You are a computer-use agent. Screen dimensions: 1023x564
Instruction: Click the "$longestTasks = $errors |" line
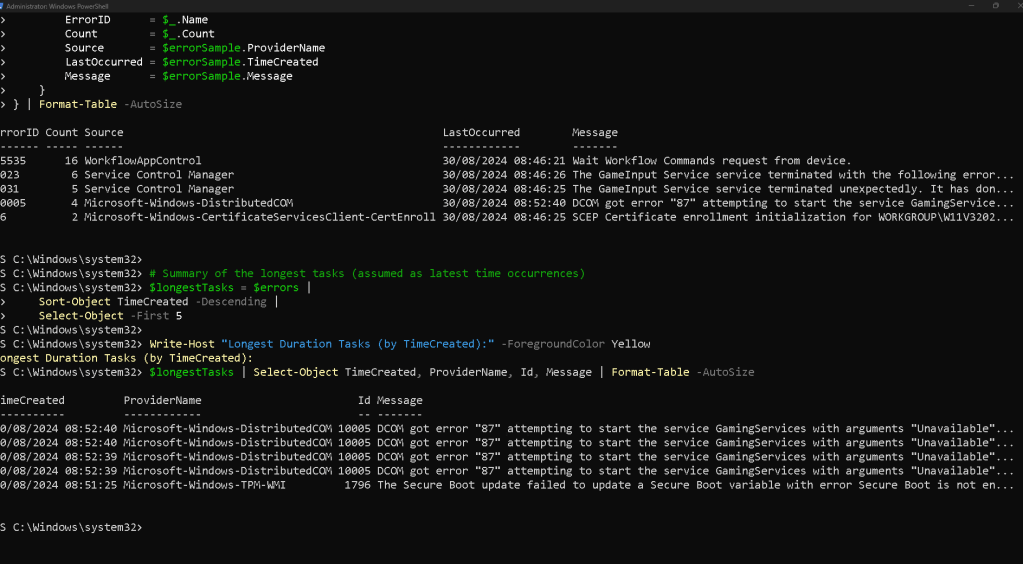230,288
